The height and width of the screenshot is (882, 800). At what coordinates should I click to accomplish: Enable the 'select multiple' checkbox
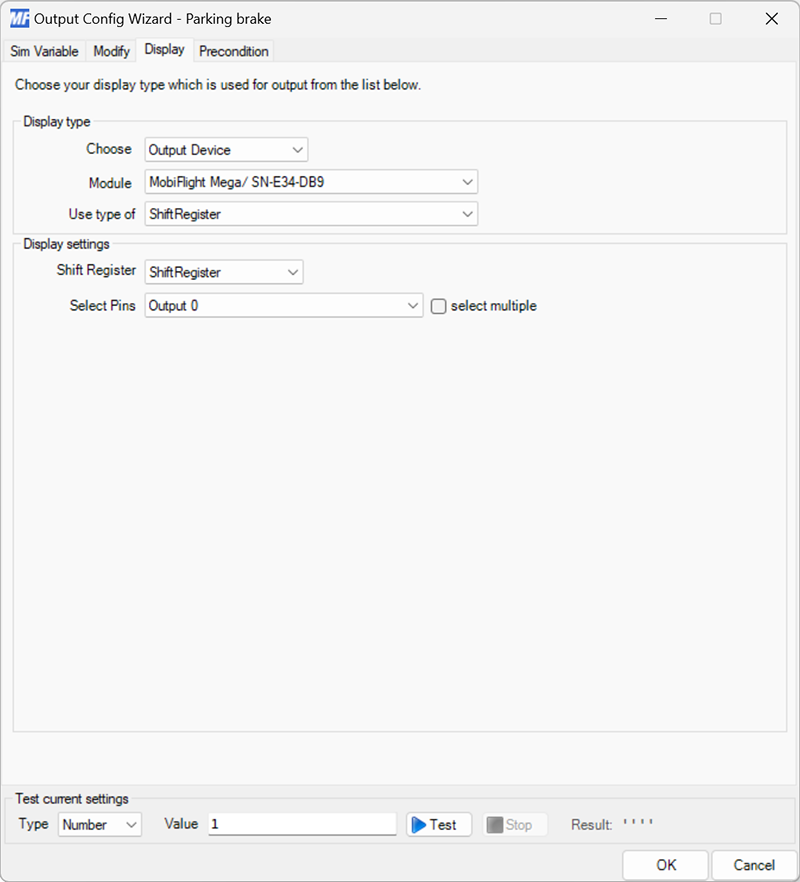438,306
